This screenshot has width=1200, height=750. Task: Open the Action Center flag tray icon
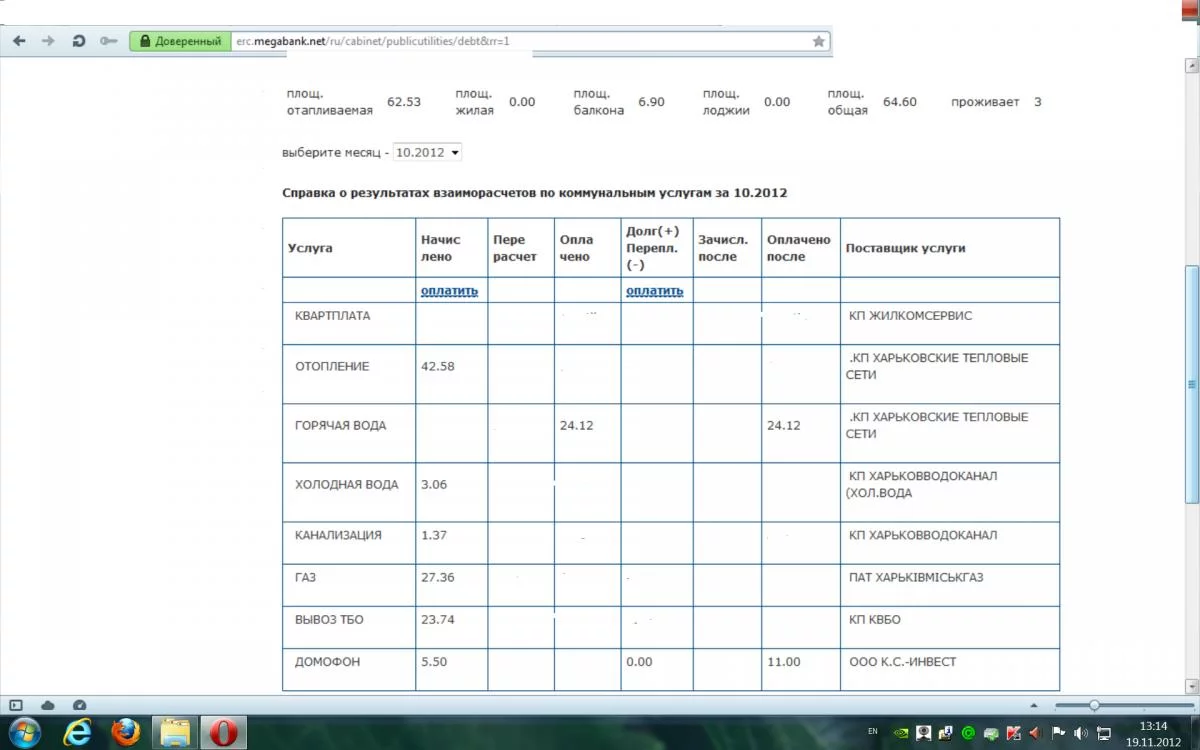click(x=1058, y=733)
